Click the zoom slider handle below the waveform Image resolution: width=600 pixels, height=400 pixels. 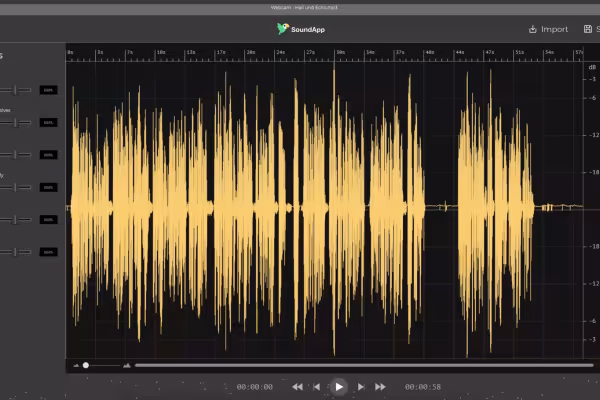click(x=86, y=366)
